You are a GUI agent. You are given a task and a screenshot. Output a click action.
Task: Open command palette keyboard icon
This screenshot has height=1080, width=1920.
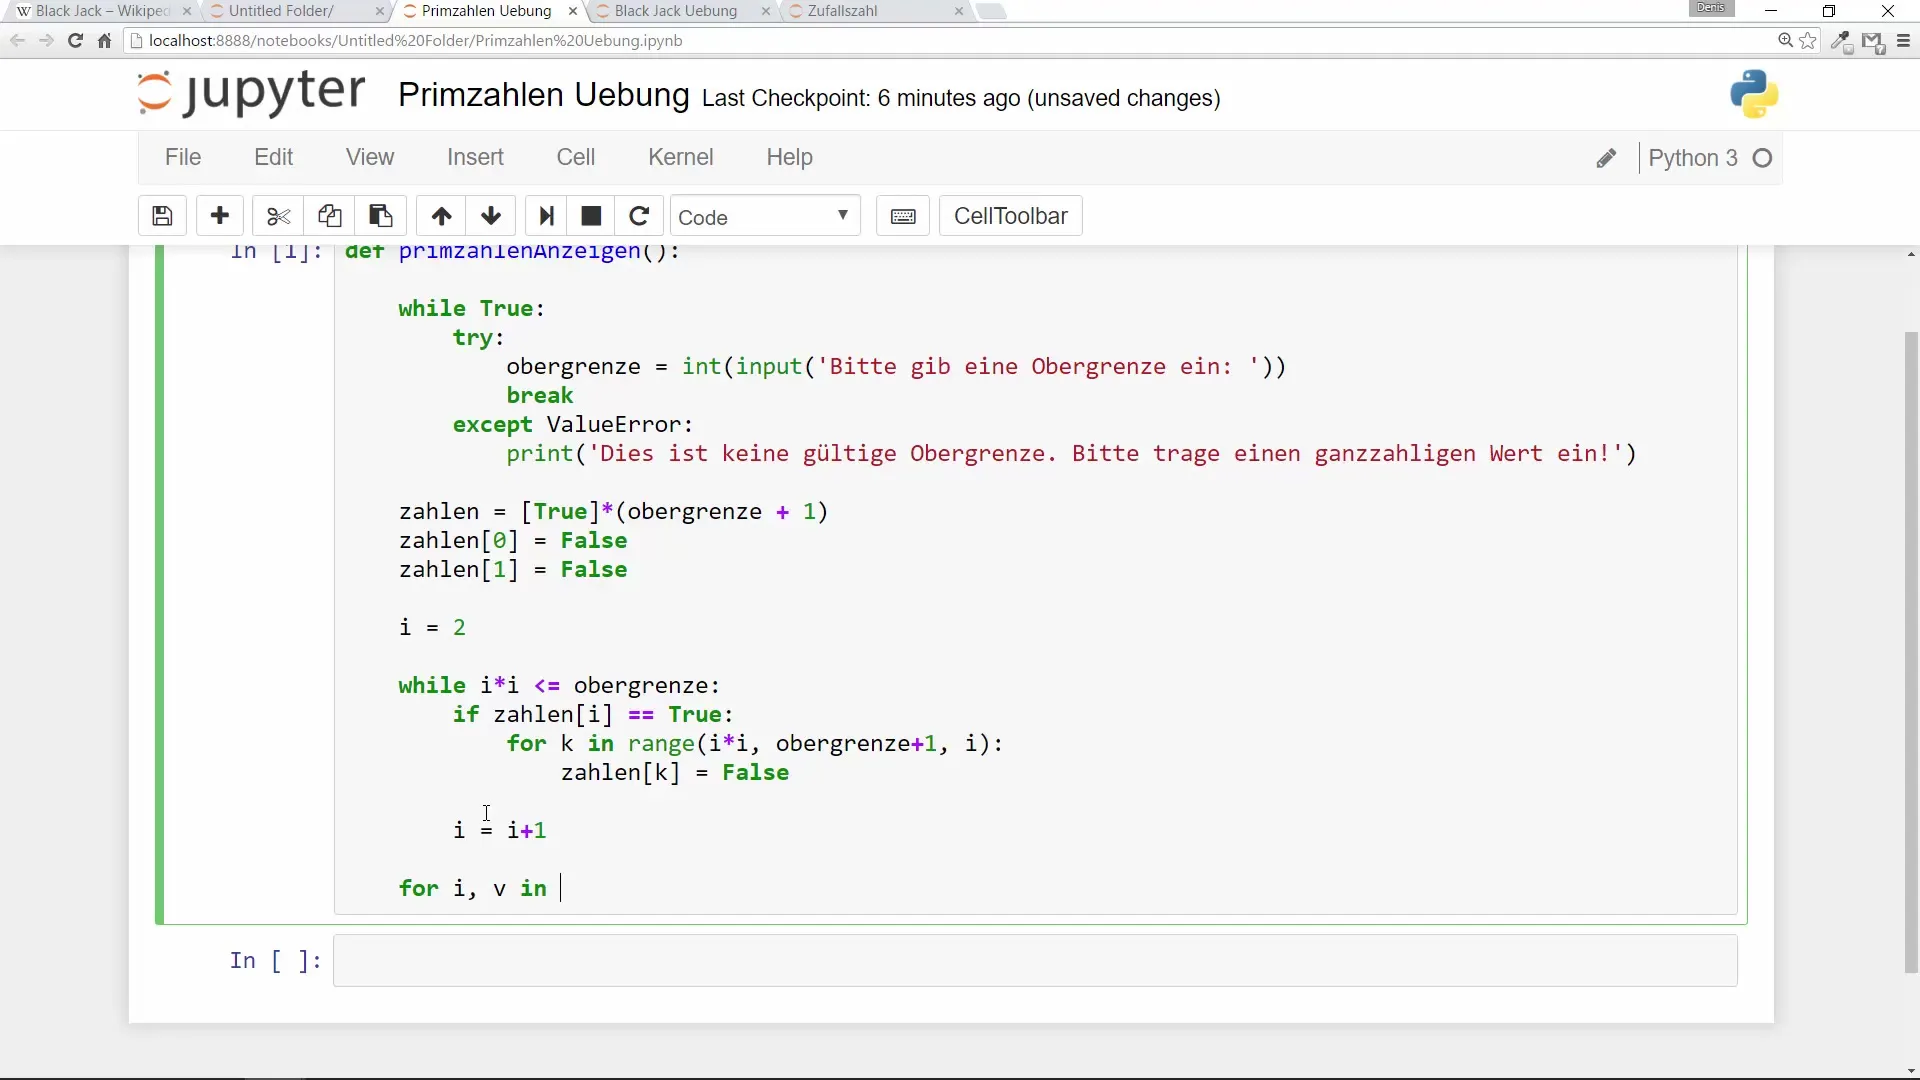click(903, 216)
